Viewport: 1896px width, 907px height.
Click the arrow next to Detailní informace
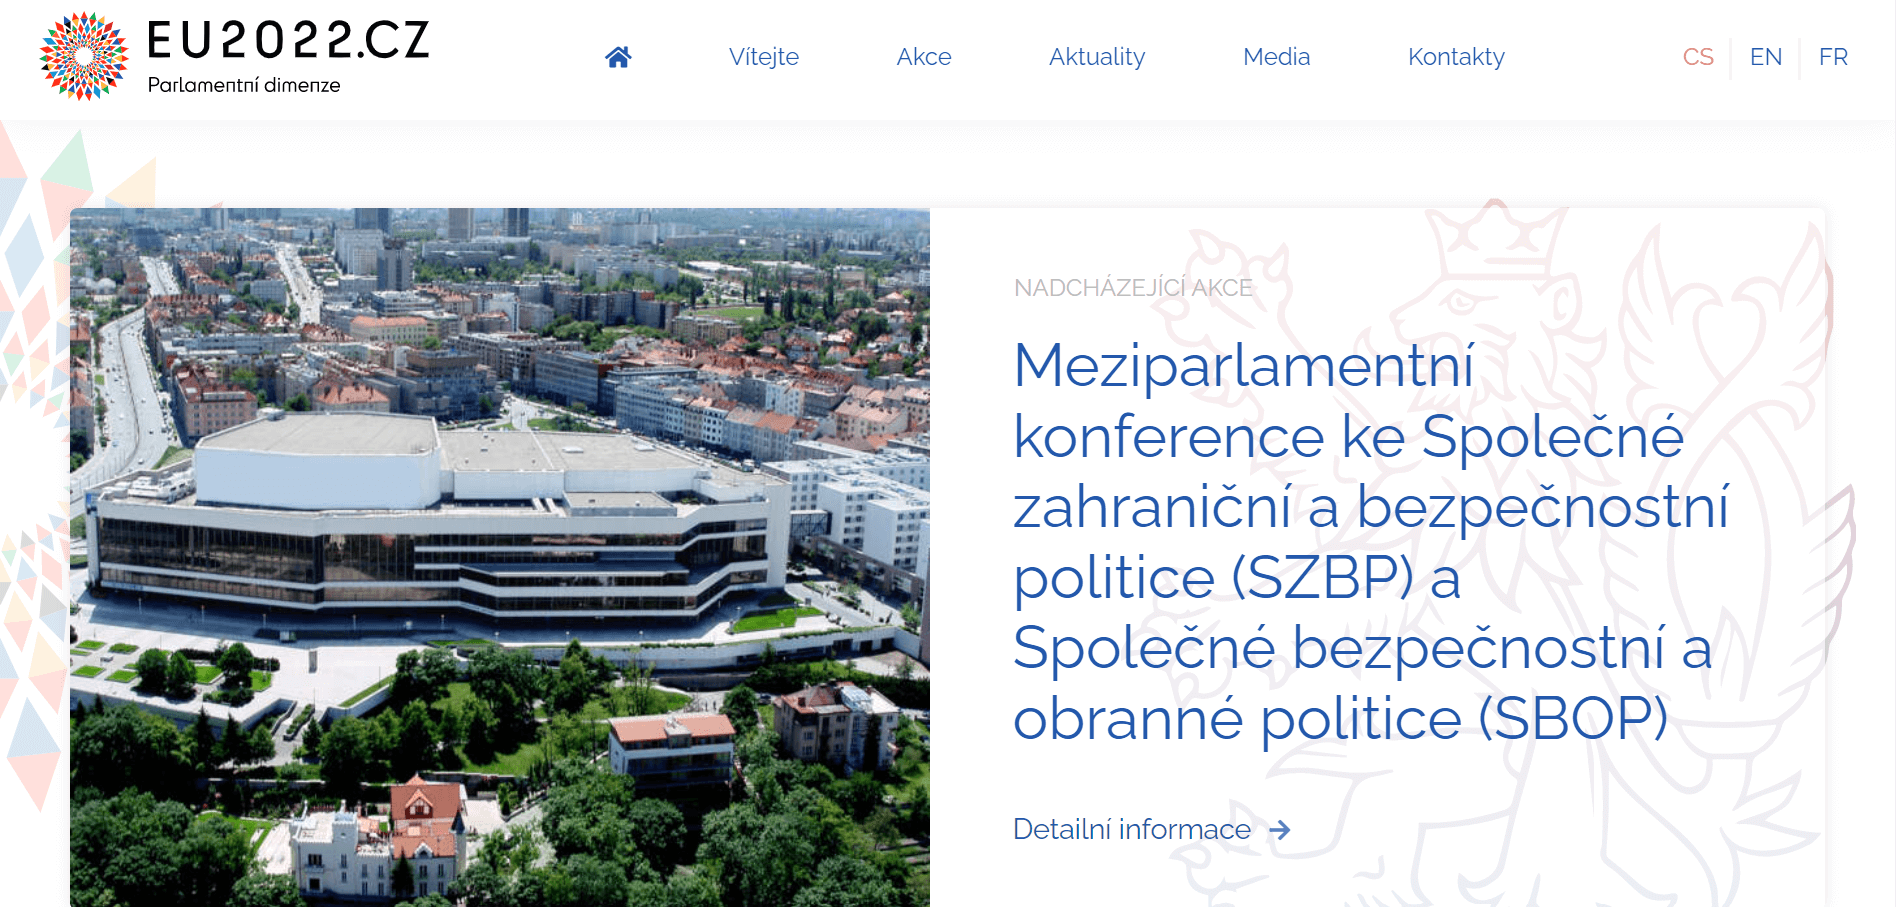click(1280, 830)
